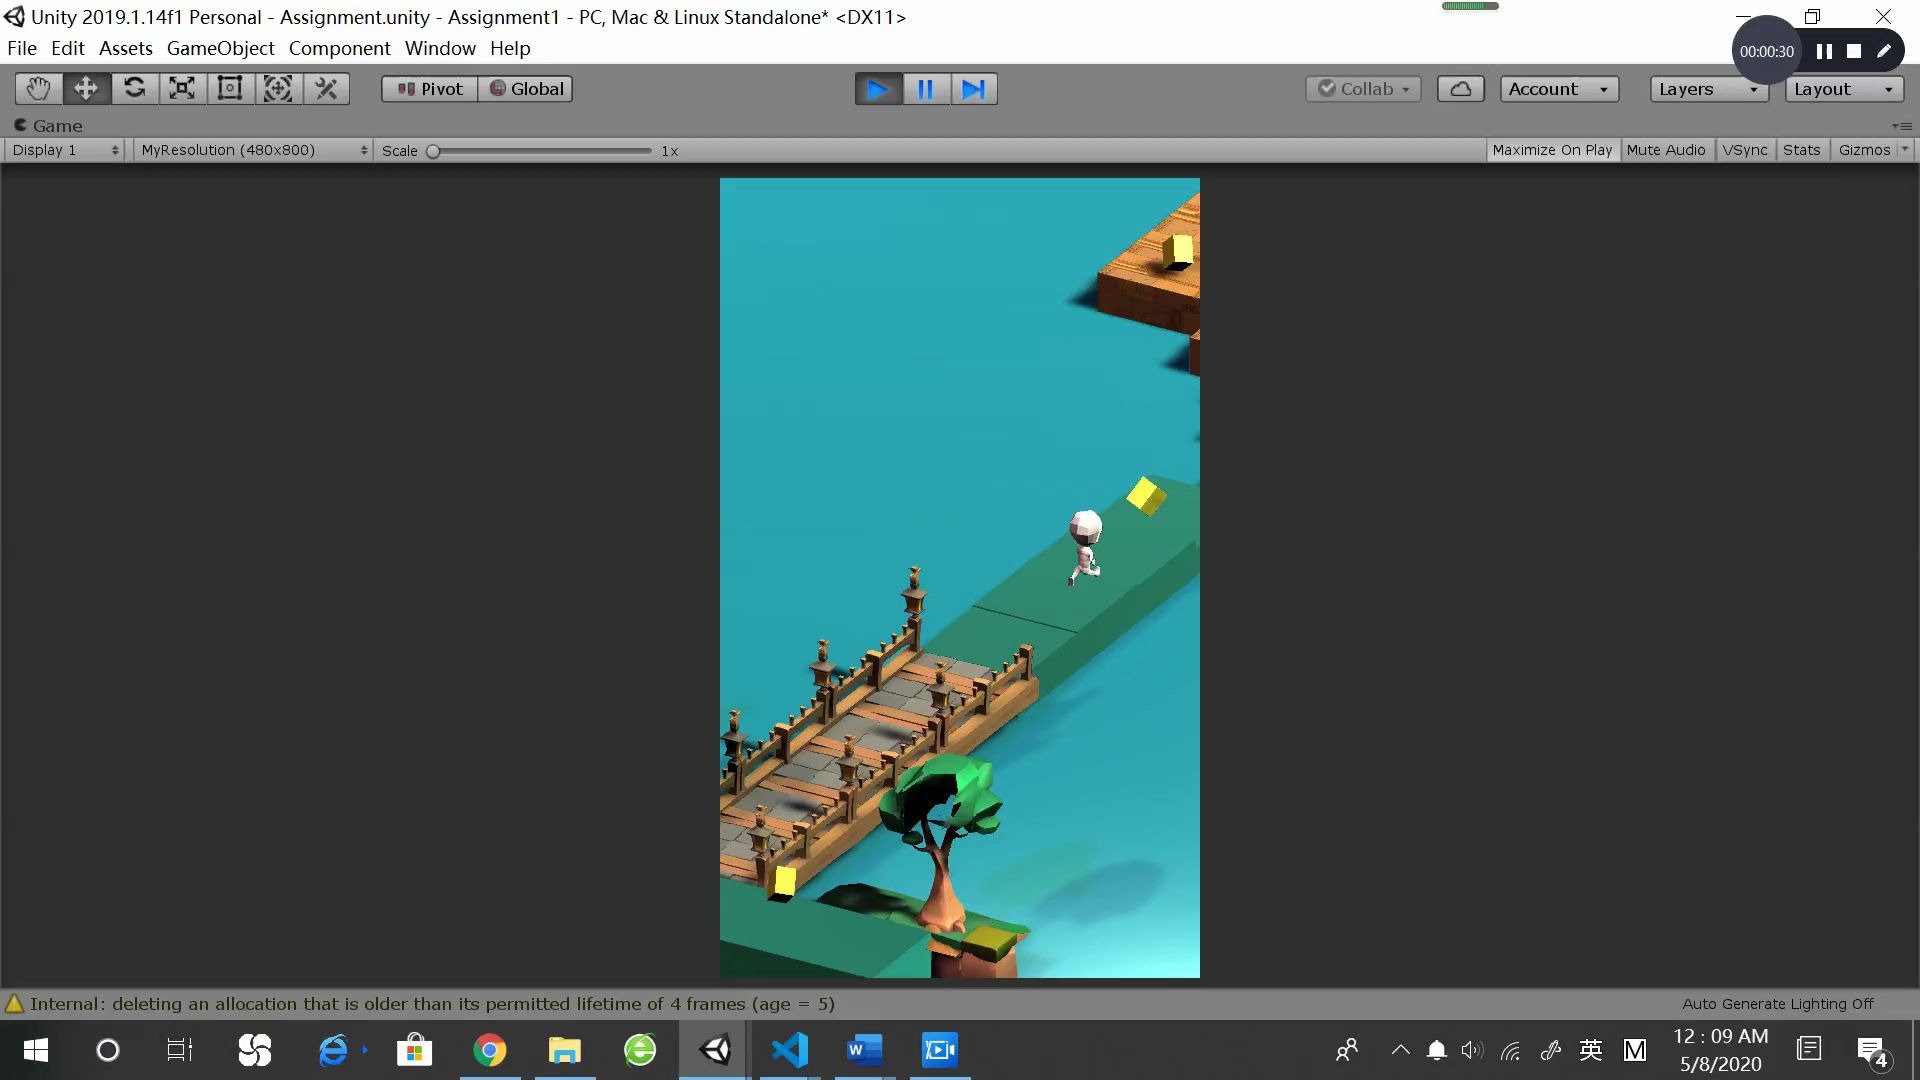Click the cloud services icon
The image size is (1920, 1080).
pyautogui.click(x=1459, y=88)
